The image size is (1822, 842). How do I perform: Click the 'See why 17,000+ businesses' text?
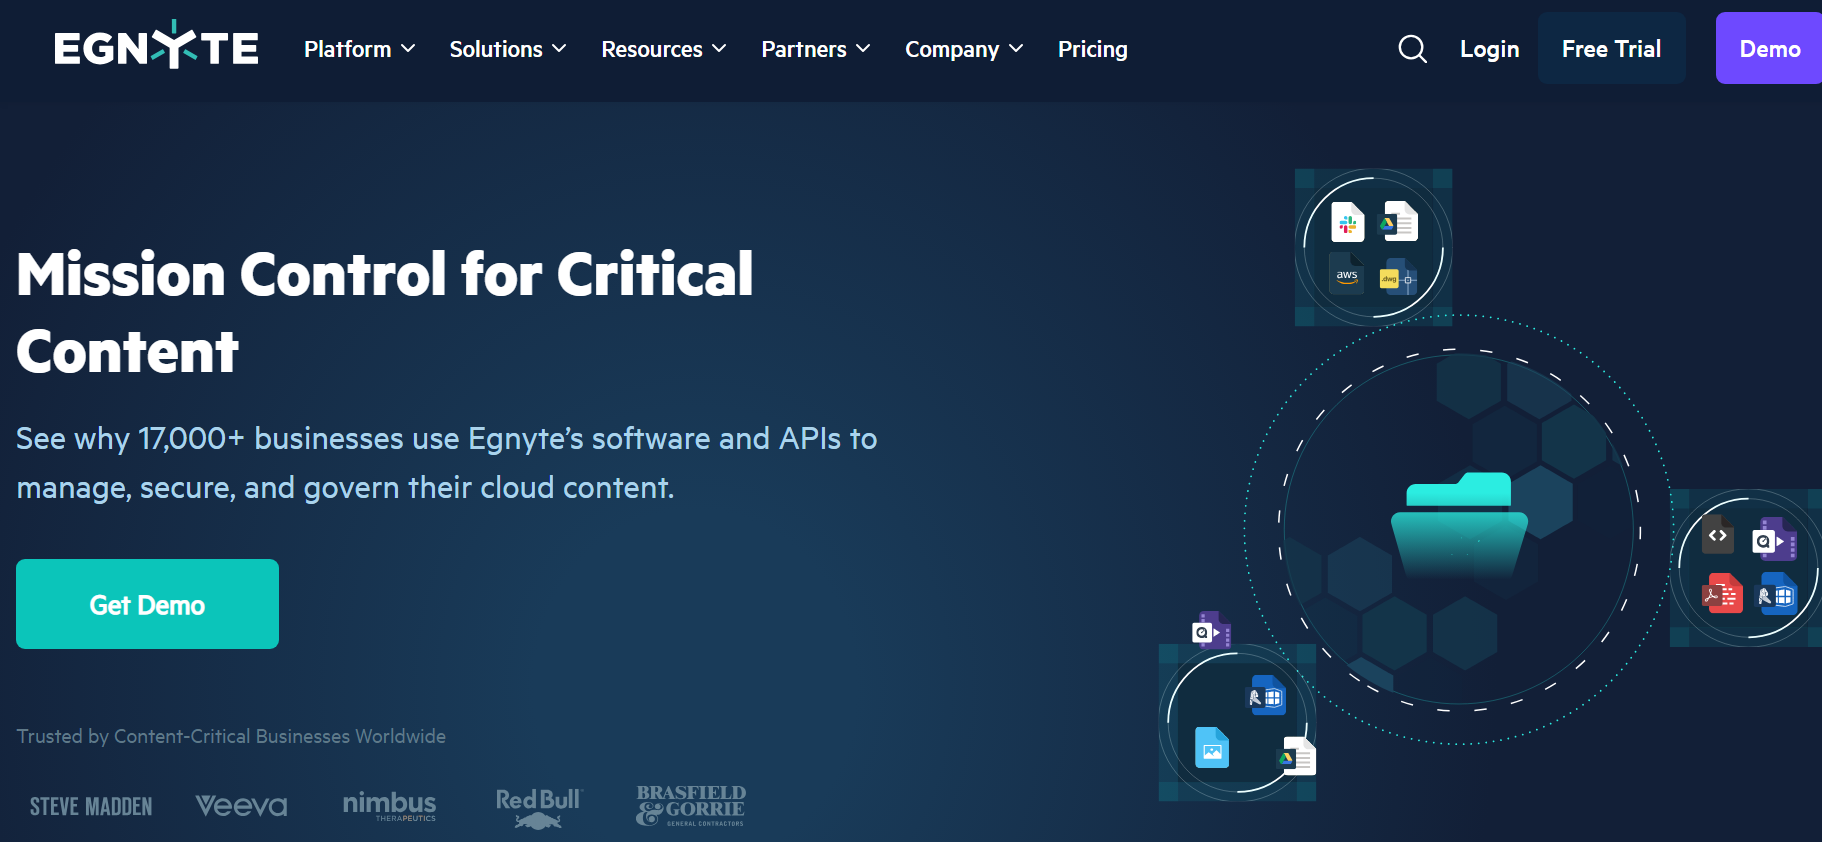tap(446, 463)
